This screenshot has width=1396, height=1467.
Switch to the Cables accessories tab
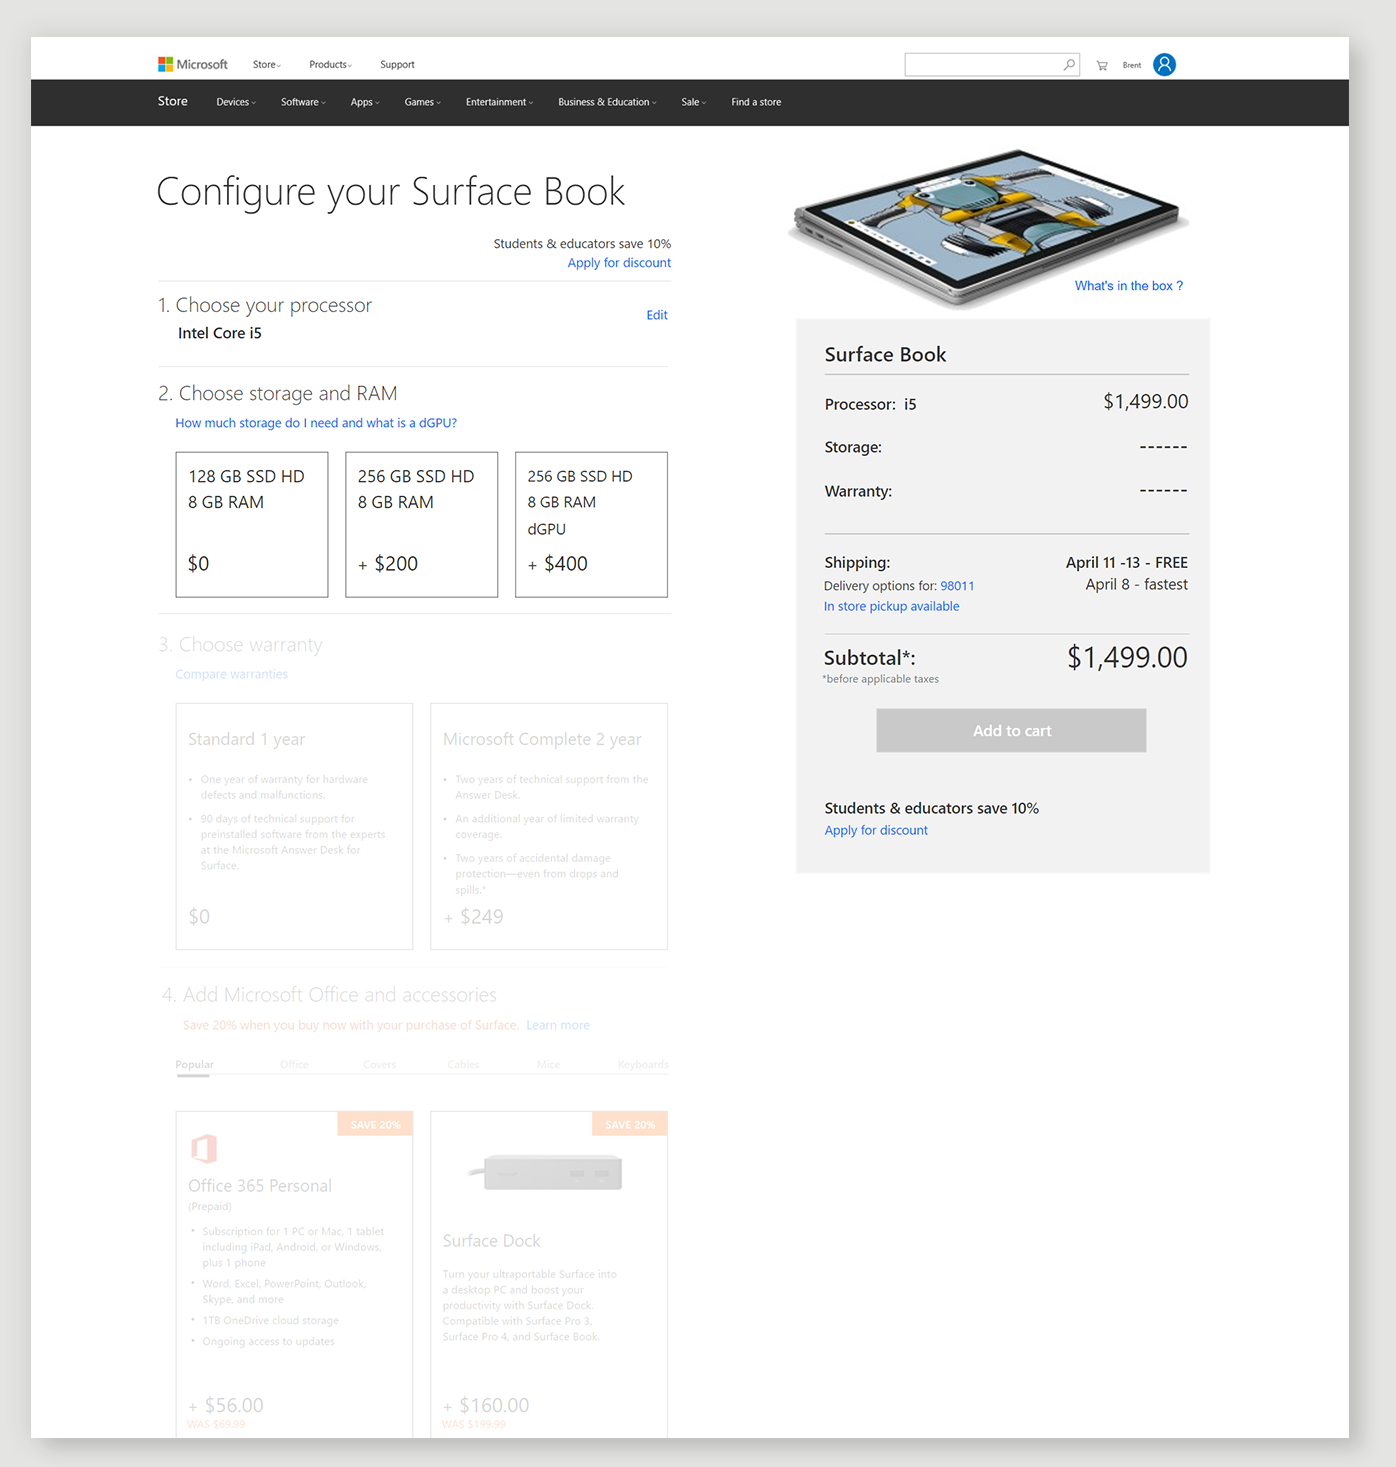pos(463,1065)
